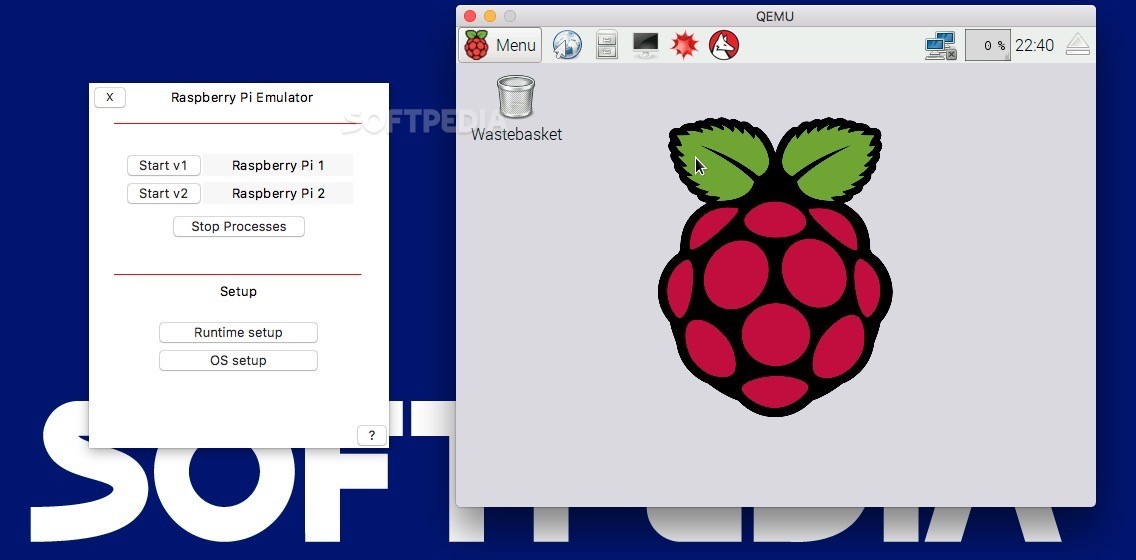The image size is (1136, 560).
Task: Click the Stop Processes button
Action: pos(238,226)
